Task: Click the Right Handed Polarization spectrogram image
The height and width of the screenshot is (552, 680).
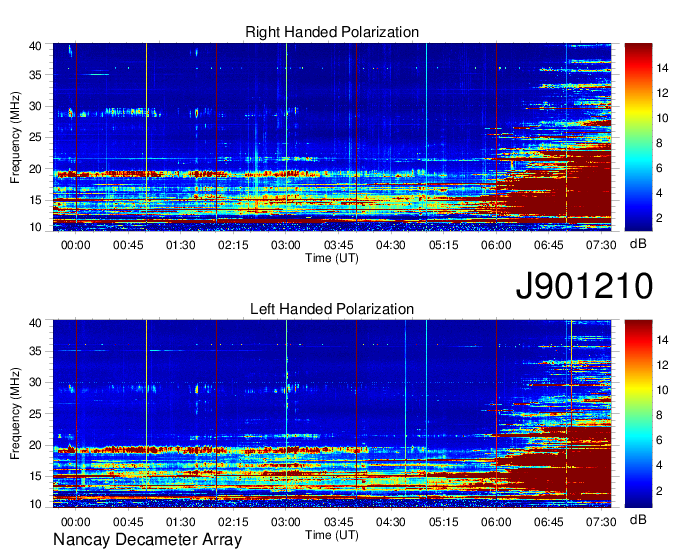Action: [x=332, y=137]
